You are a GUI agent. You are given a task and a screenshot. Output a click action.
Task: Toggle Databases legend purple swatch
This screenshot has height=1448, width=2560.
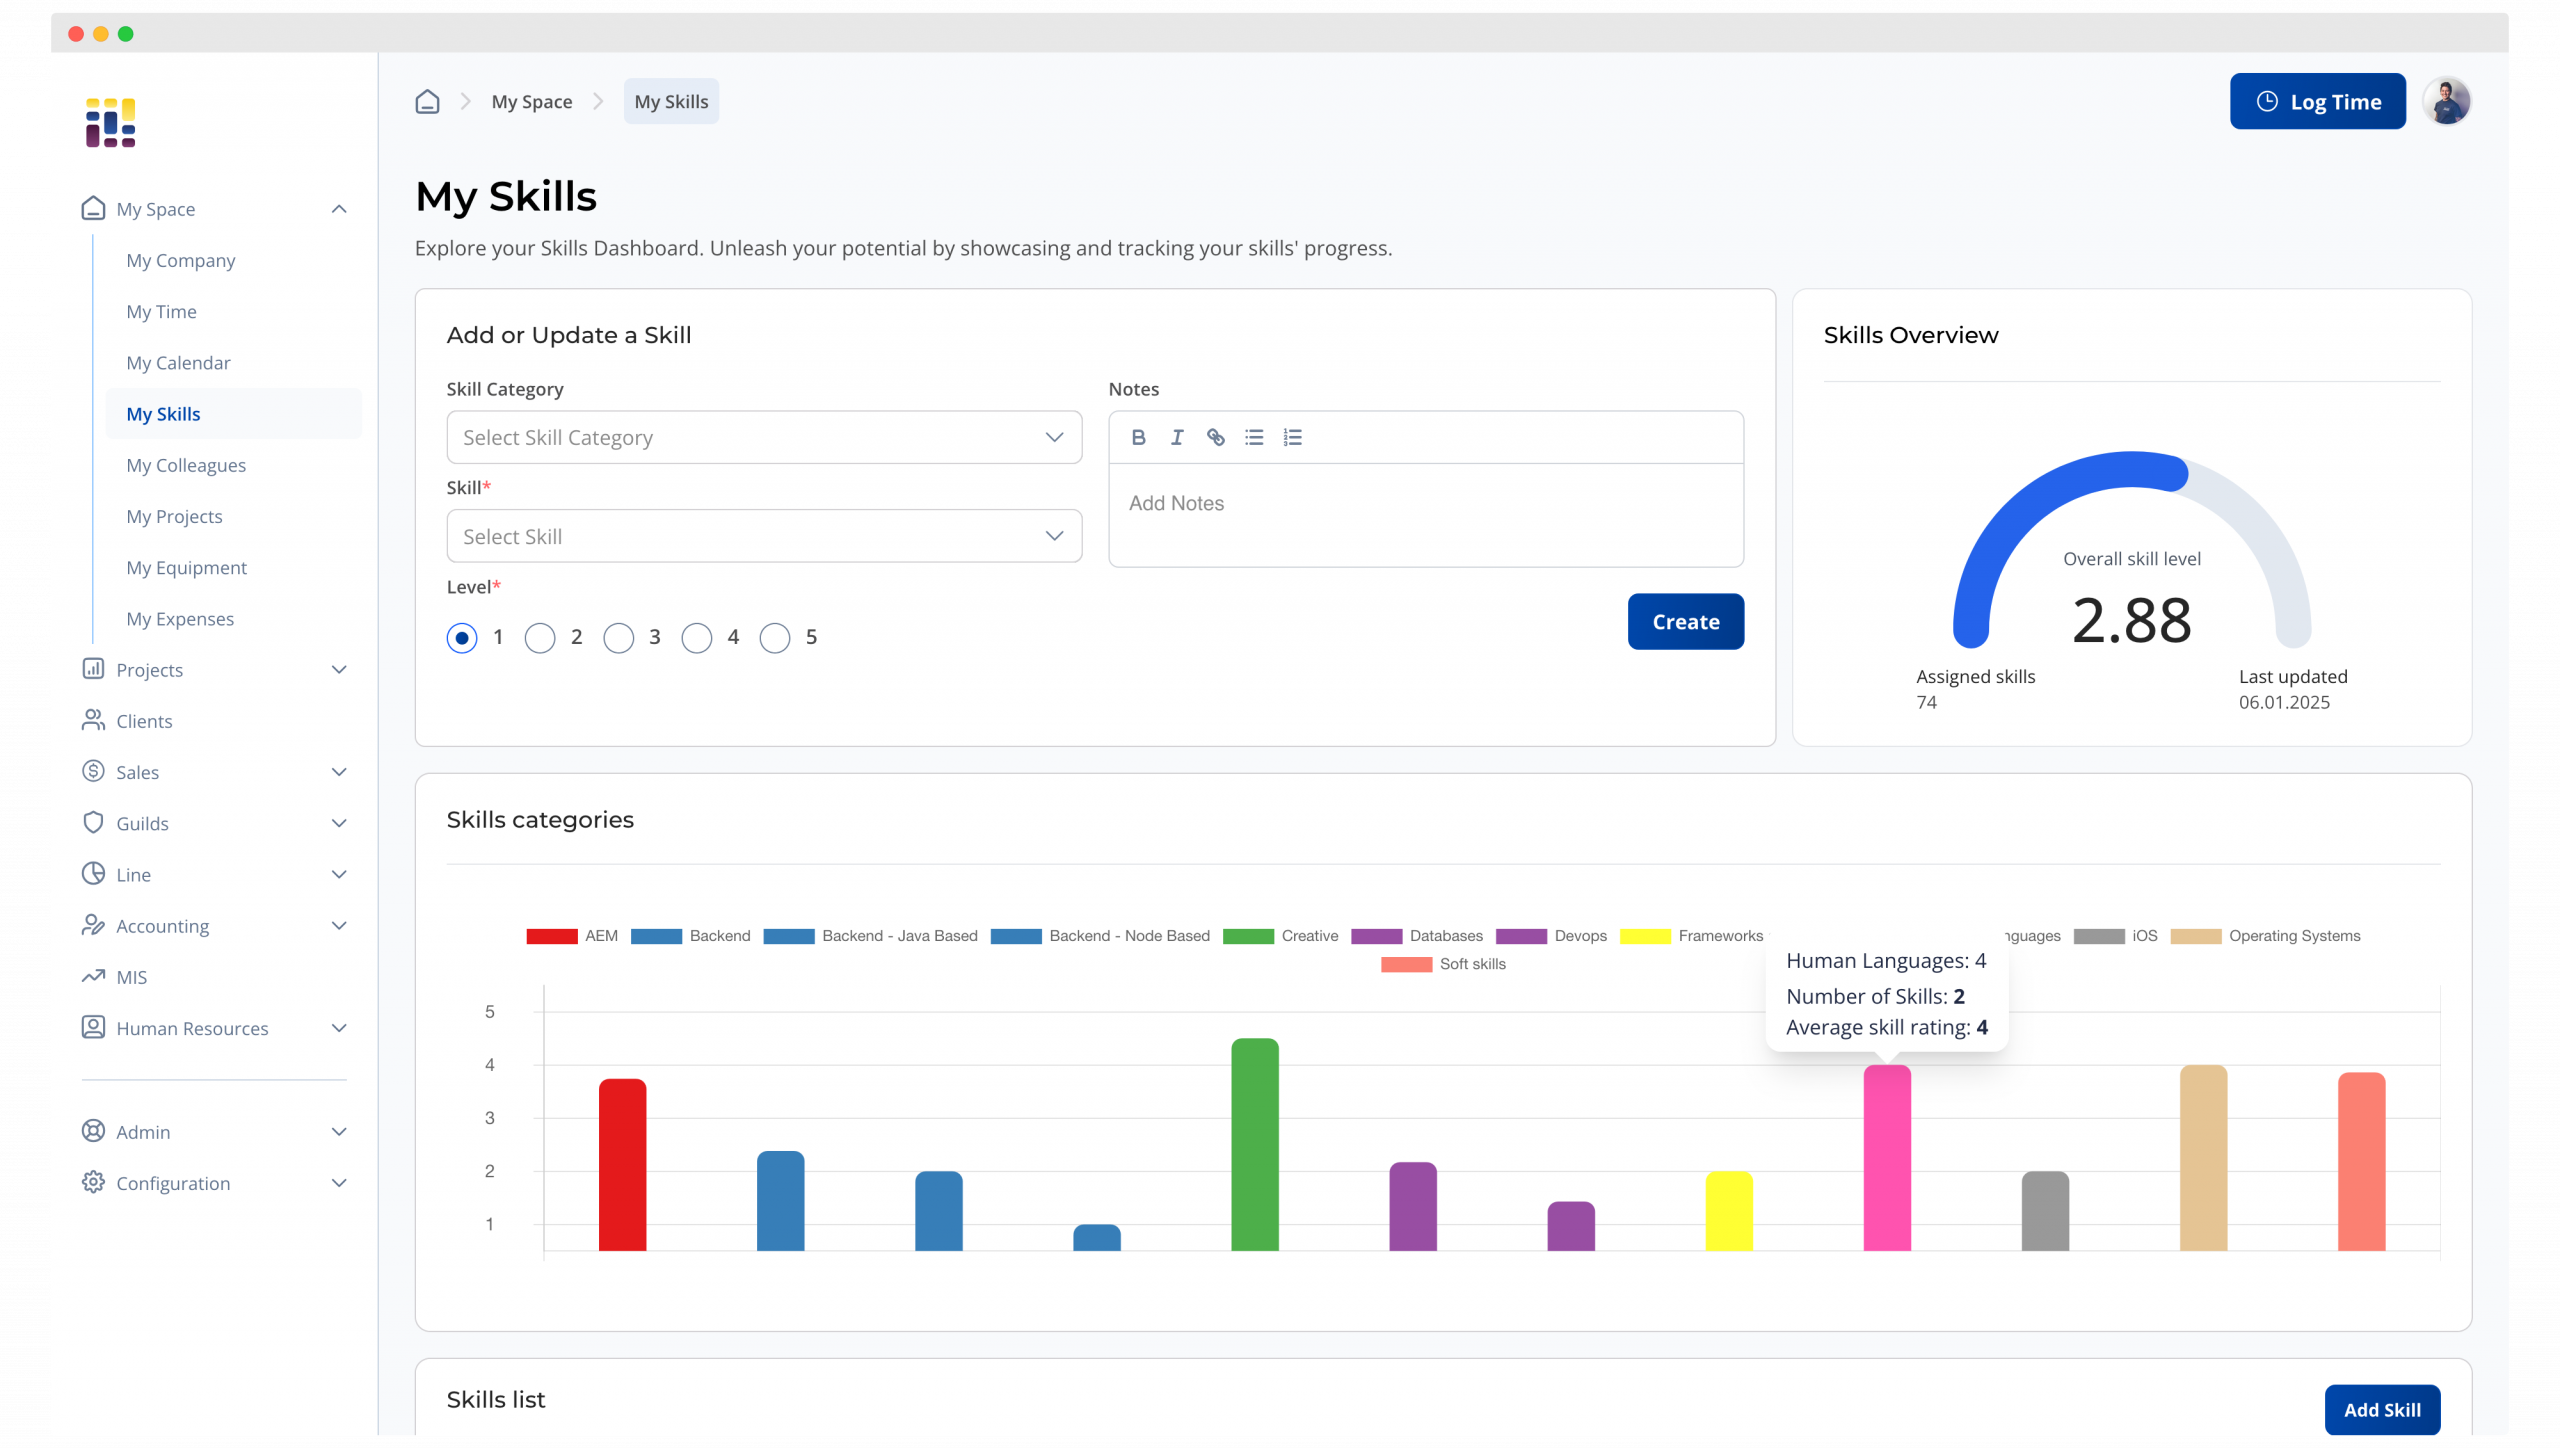pyautogui.click(x=1376, y=936)
